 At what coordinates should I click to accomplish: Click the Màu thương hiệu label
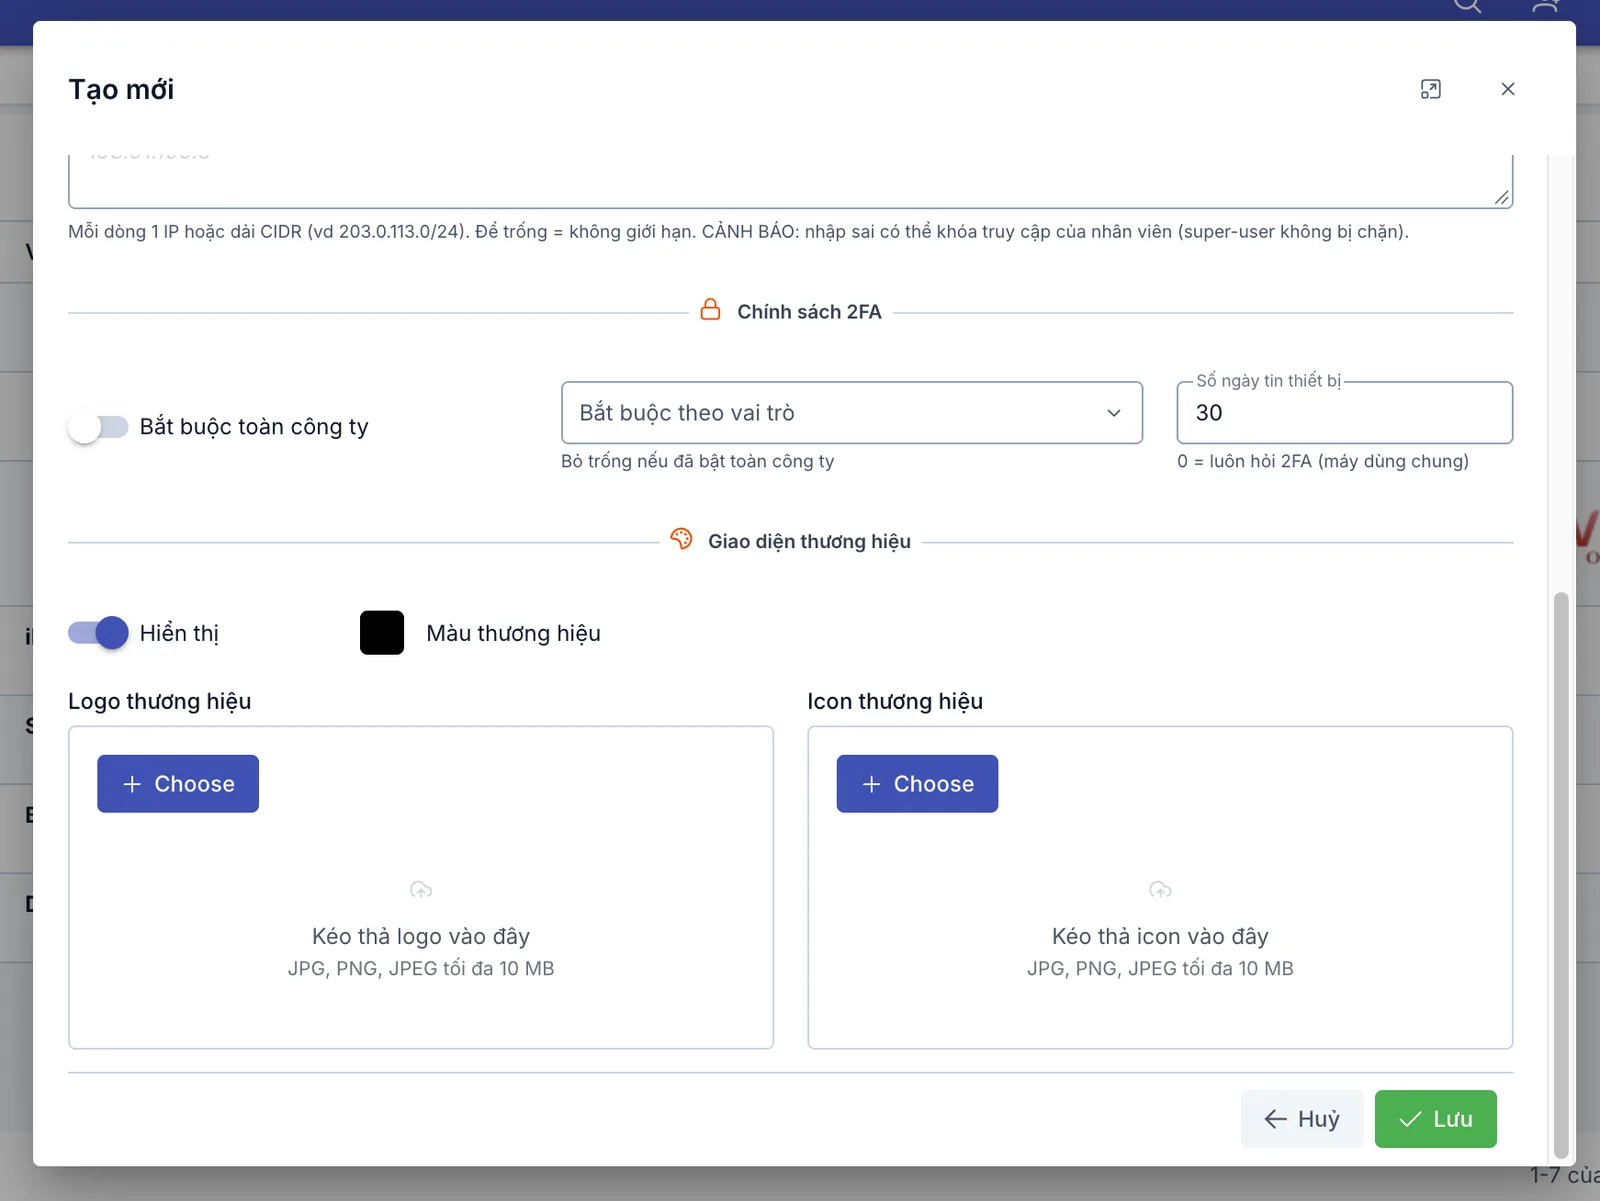[x=513, y=633]
